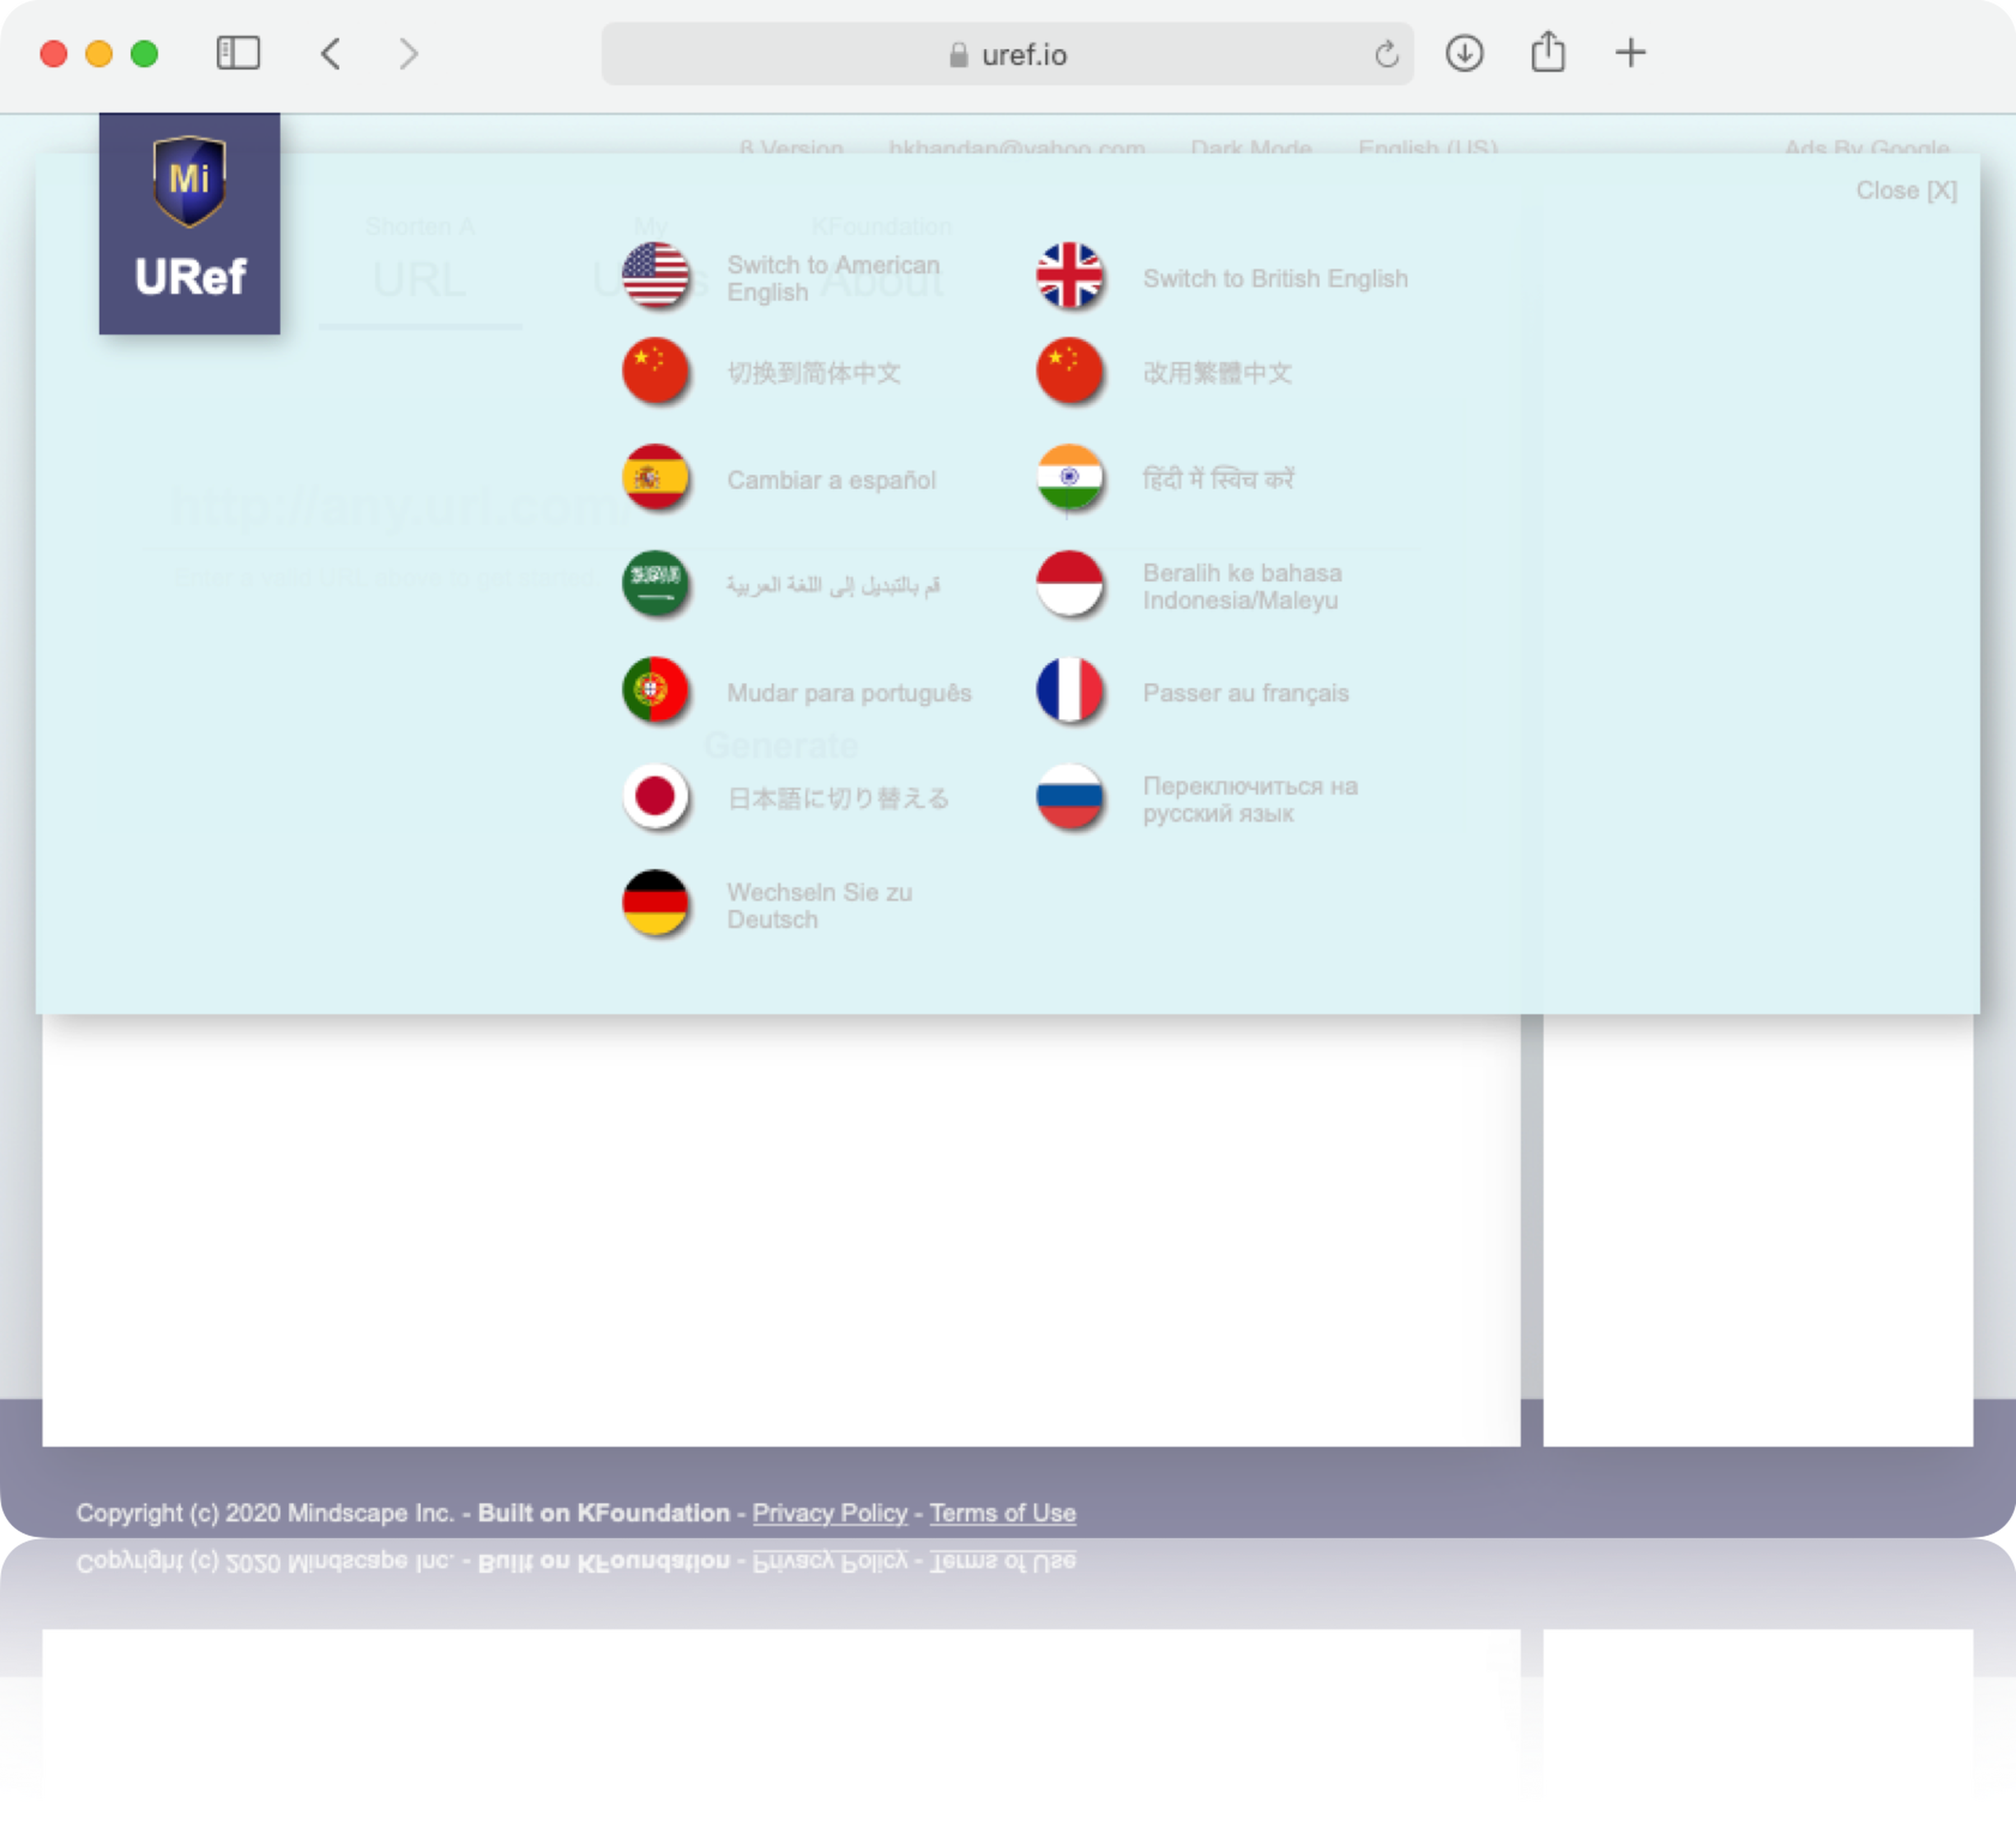Choose the Indian flag icon
The image size is (2016, 1827).
[x=1069, y=477]
